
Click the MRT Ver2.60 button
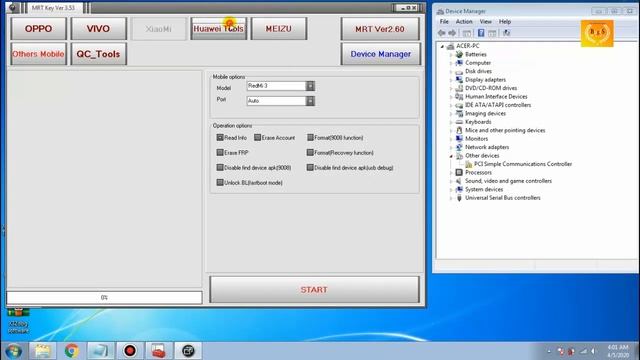click(380, 29)
